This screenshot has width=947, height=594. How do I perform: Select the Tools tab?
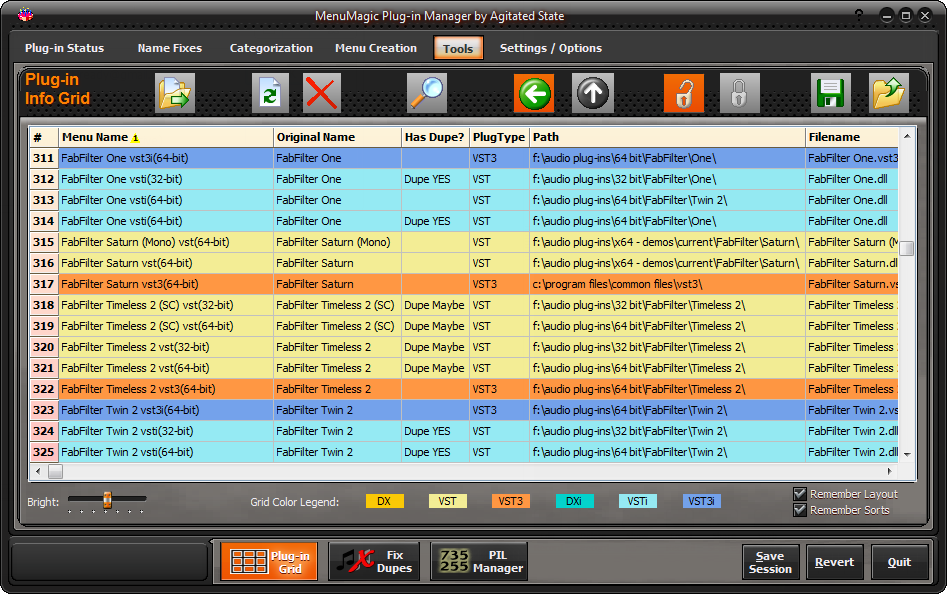coord(458,48)
